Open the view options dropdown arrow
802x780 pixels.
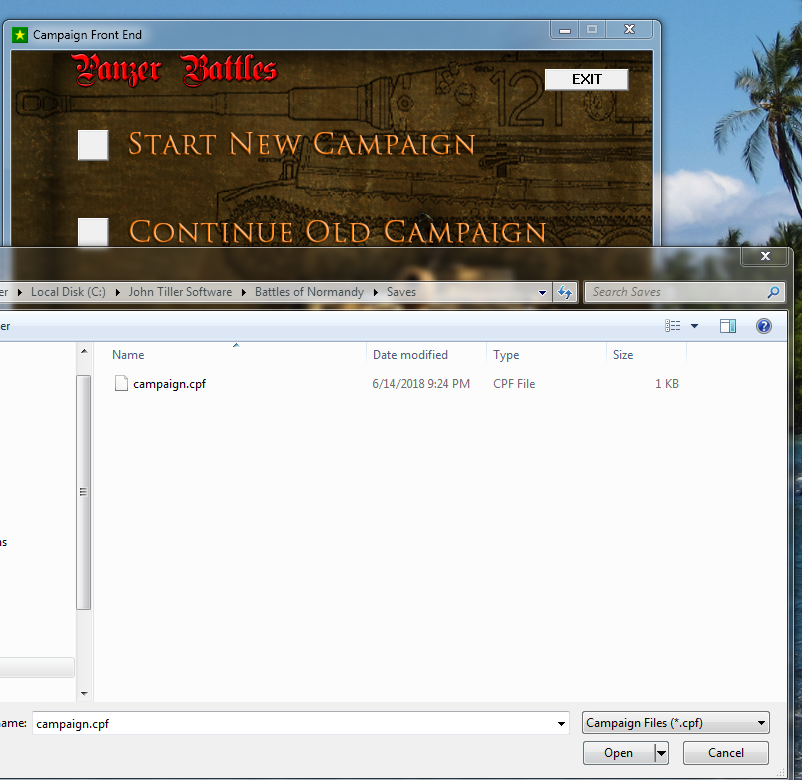tap(694, 326)
